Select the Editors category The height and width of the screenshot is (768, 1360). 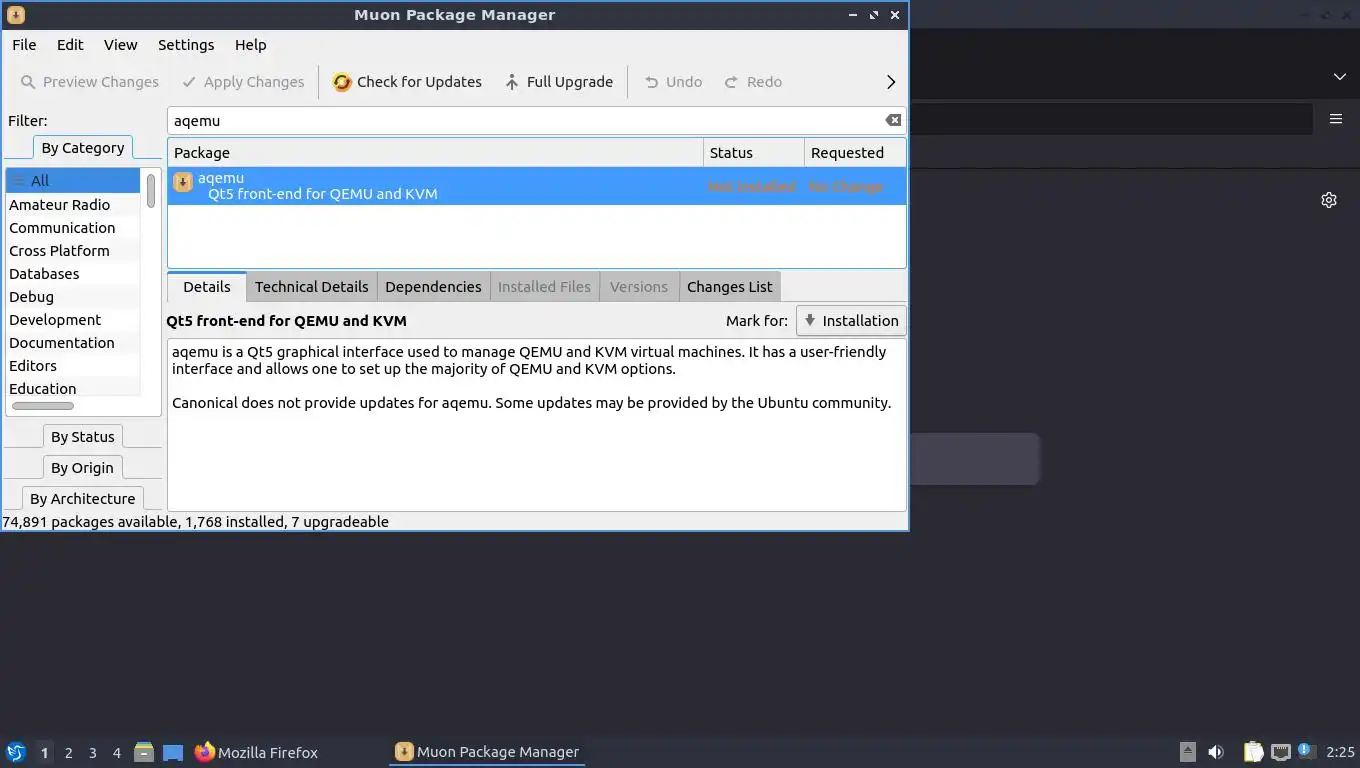coord(73,366)
